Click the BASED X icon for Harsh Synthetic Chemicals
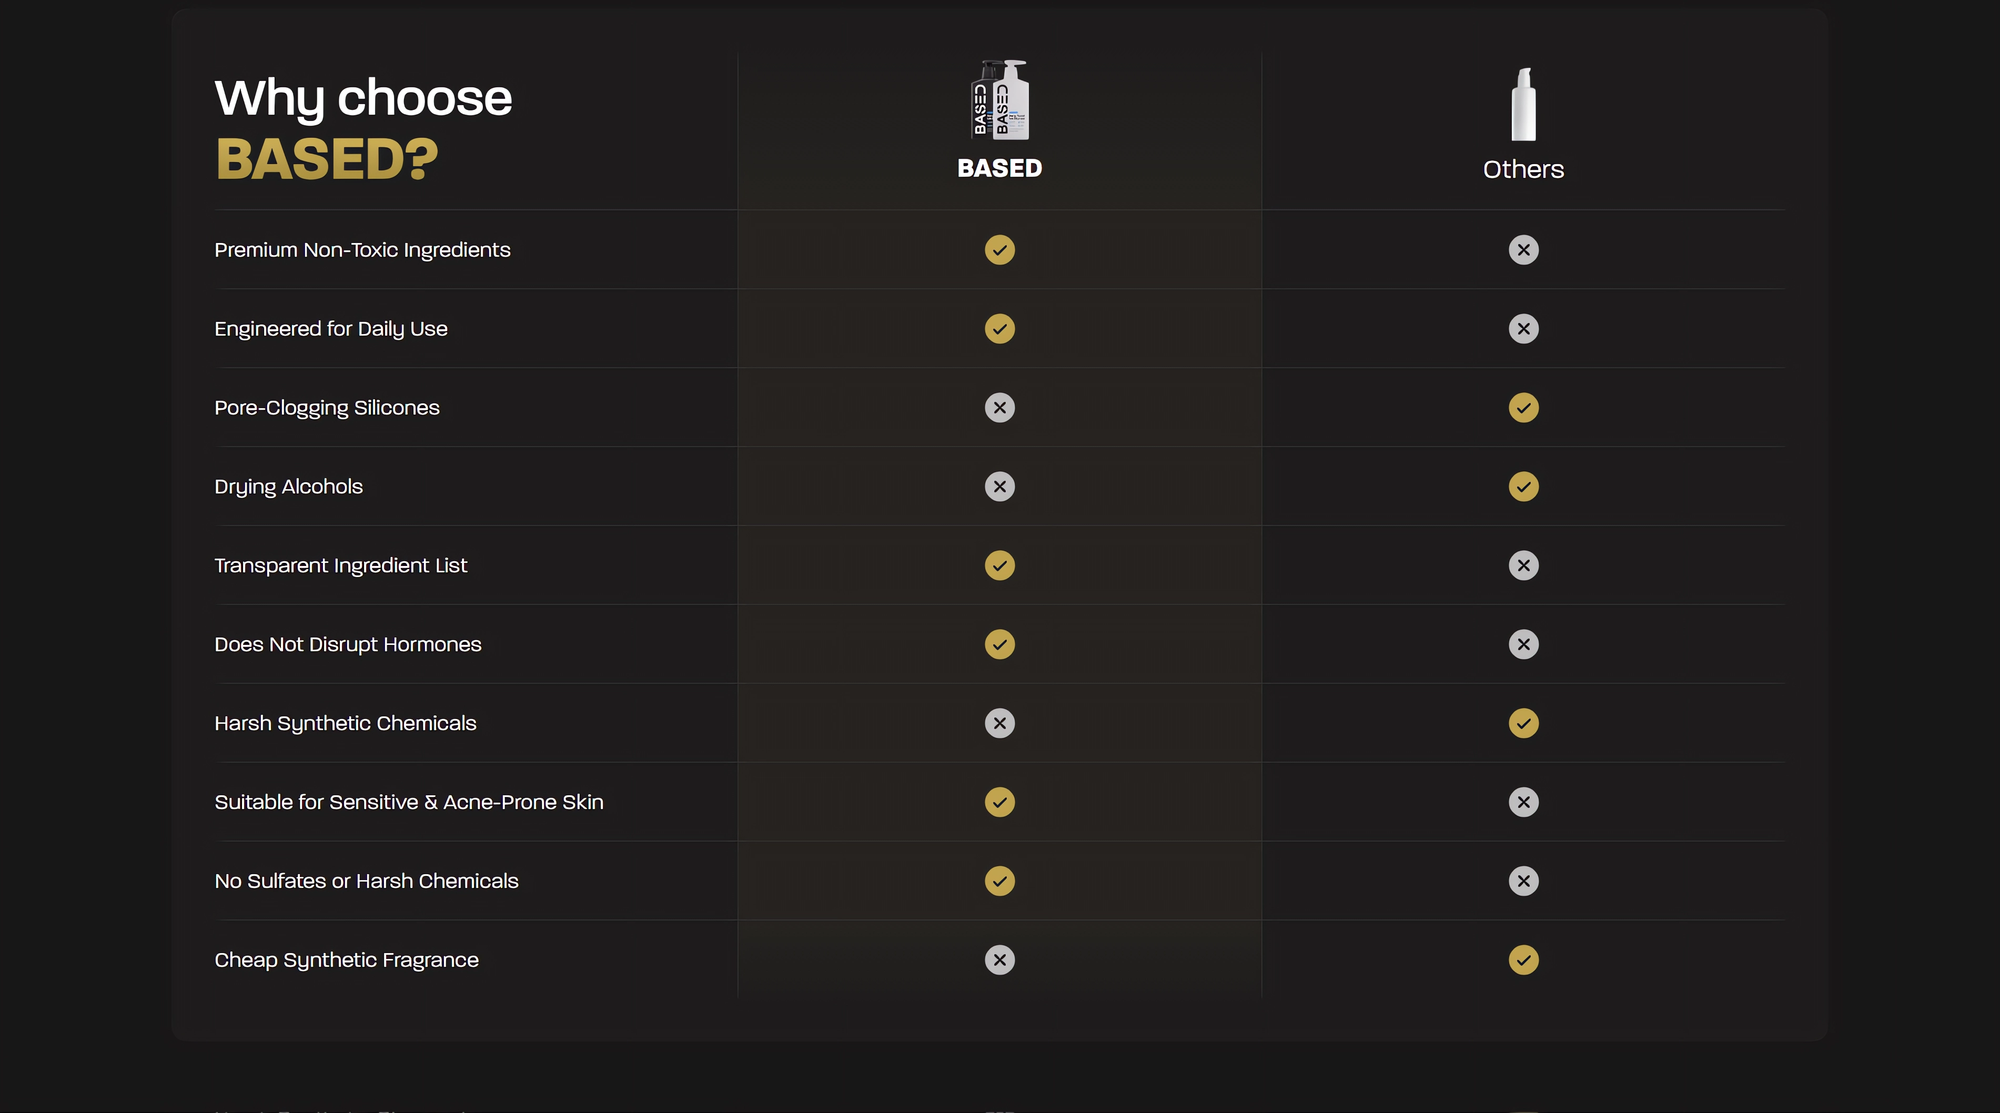 click(999, 723)
